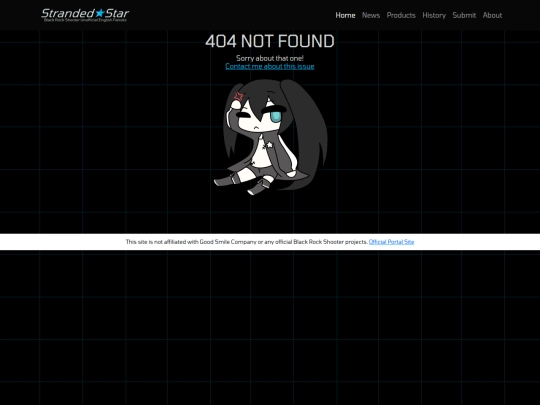540x405 pixels.
Task: Go to the News page
Action: click(x=371, y=15)
